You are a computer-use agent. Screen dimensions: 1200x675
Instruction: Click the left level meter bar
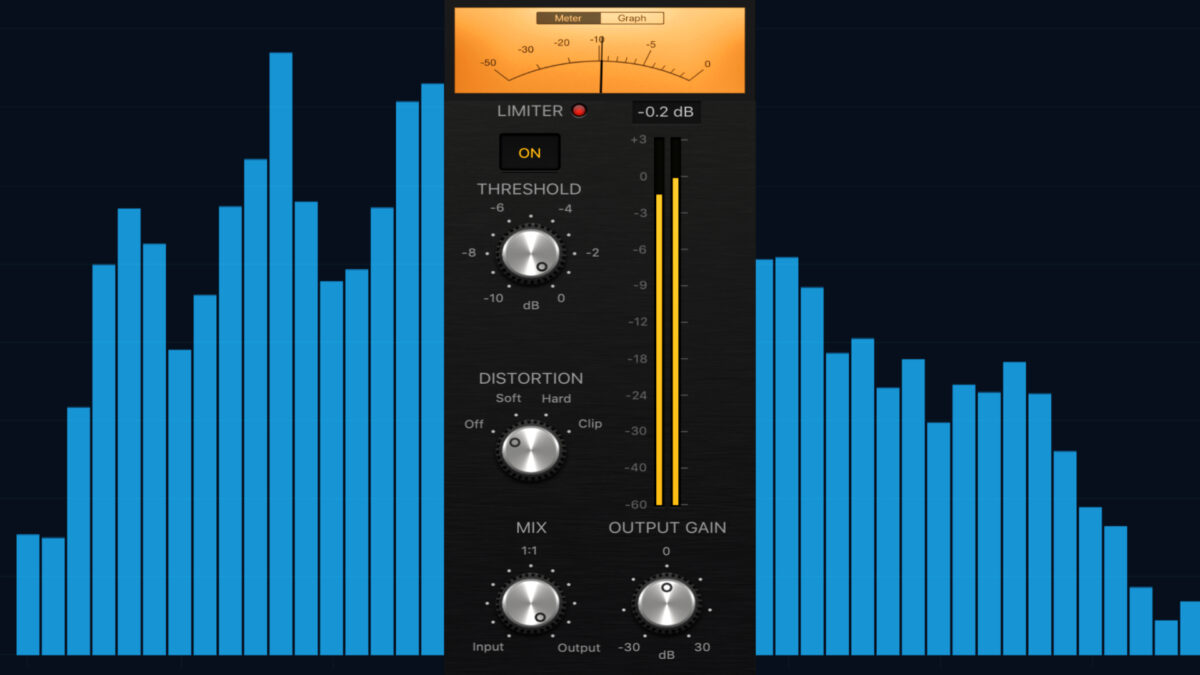pyautogui.click(x=659, y=322)
